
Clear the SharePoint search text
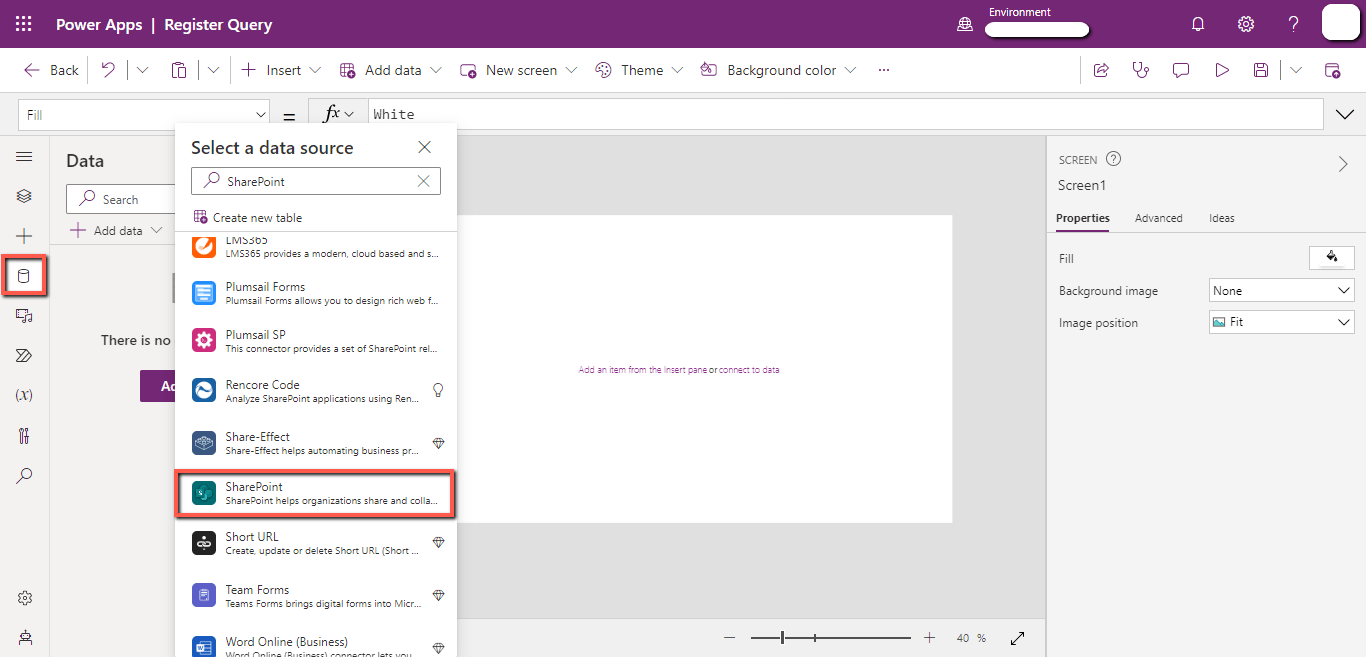[424, 181]
